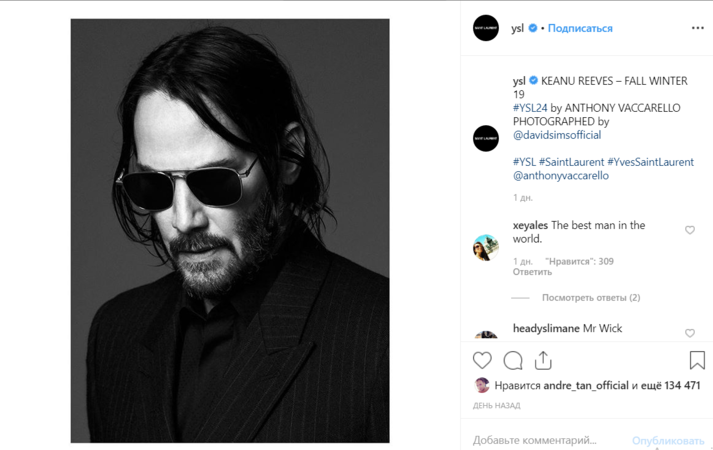
Task: Click the blue verified badge in header
Action: tap(533, 28)
